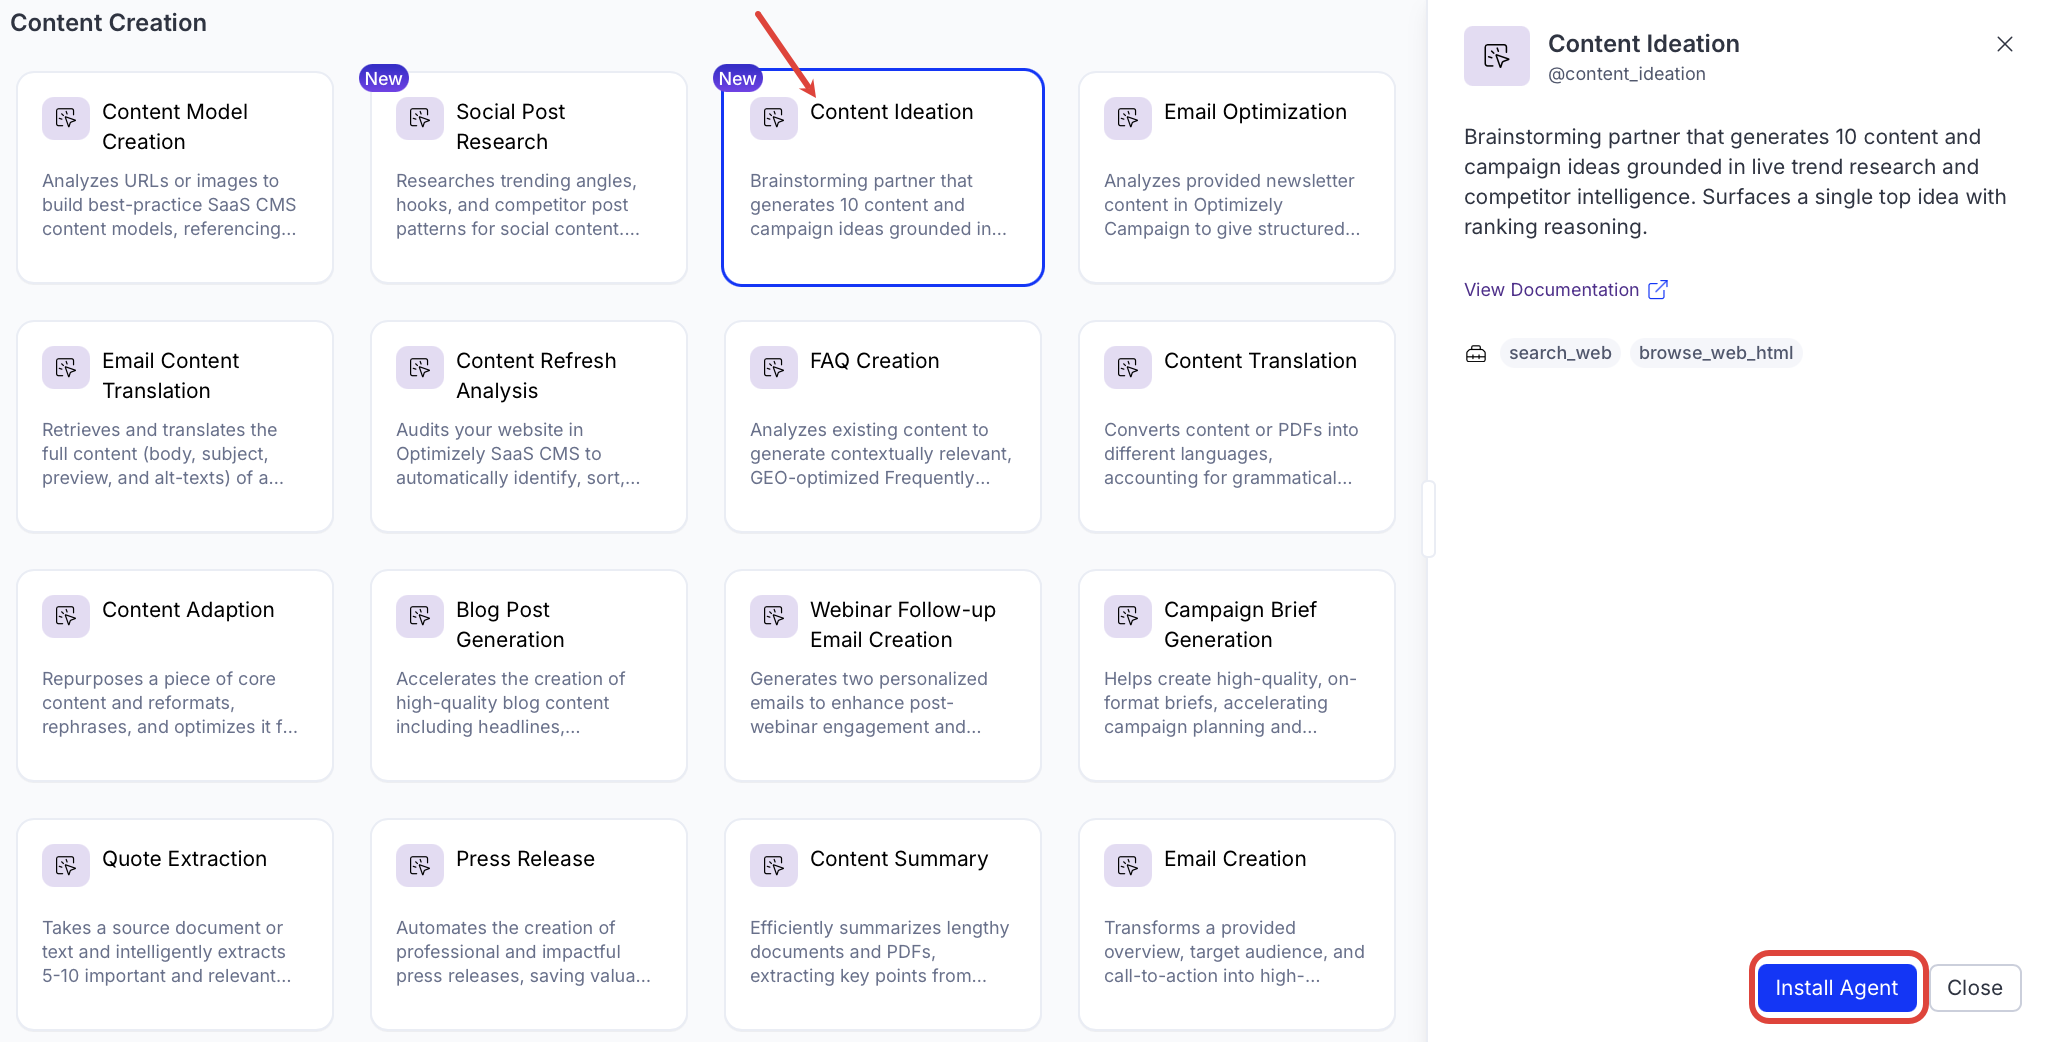Click the Content Ideation icon in details panel

1496,56
